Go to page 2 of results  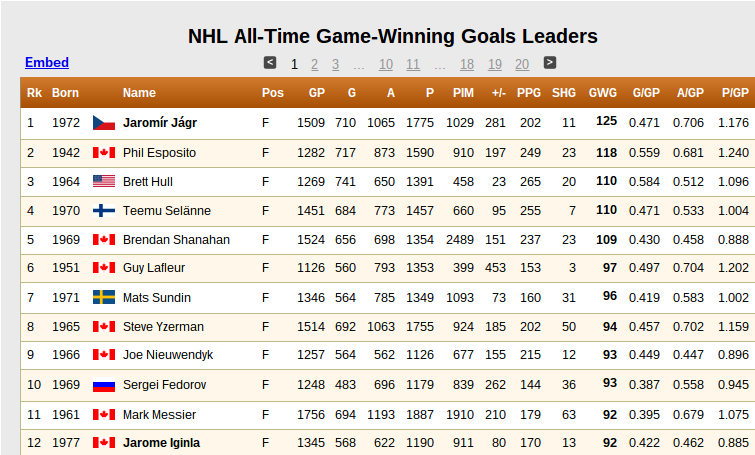click(x=314, y=64)
